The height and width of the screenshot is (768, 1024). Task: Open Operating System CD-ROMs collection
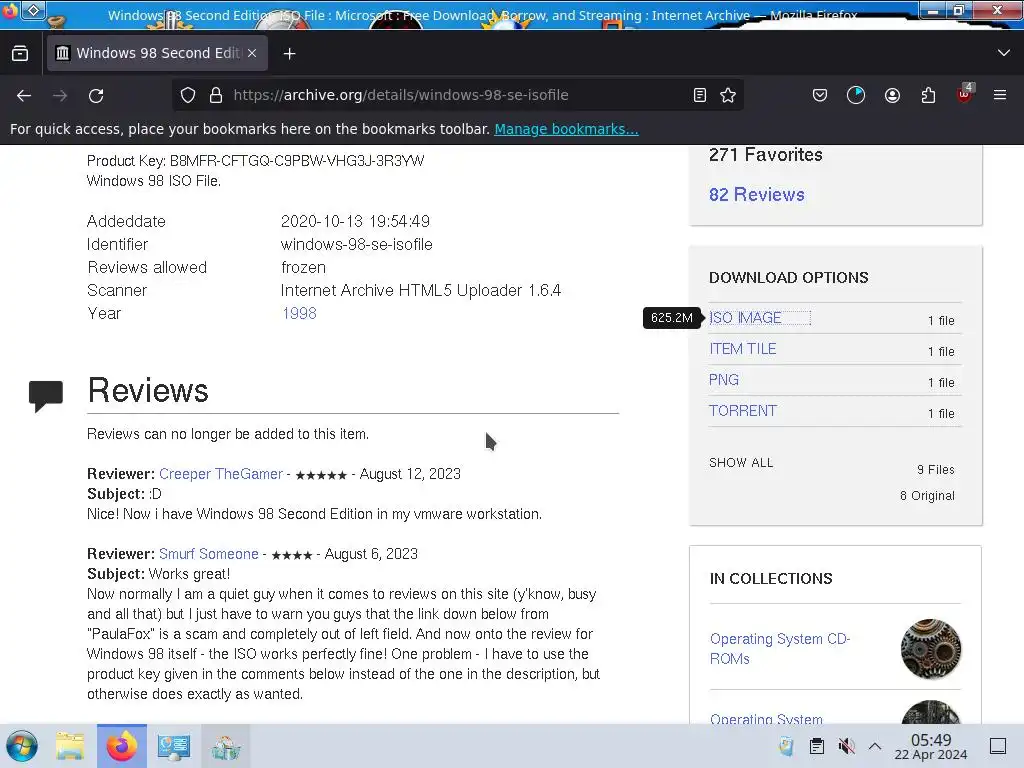780,648
